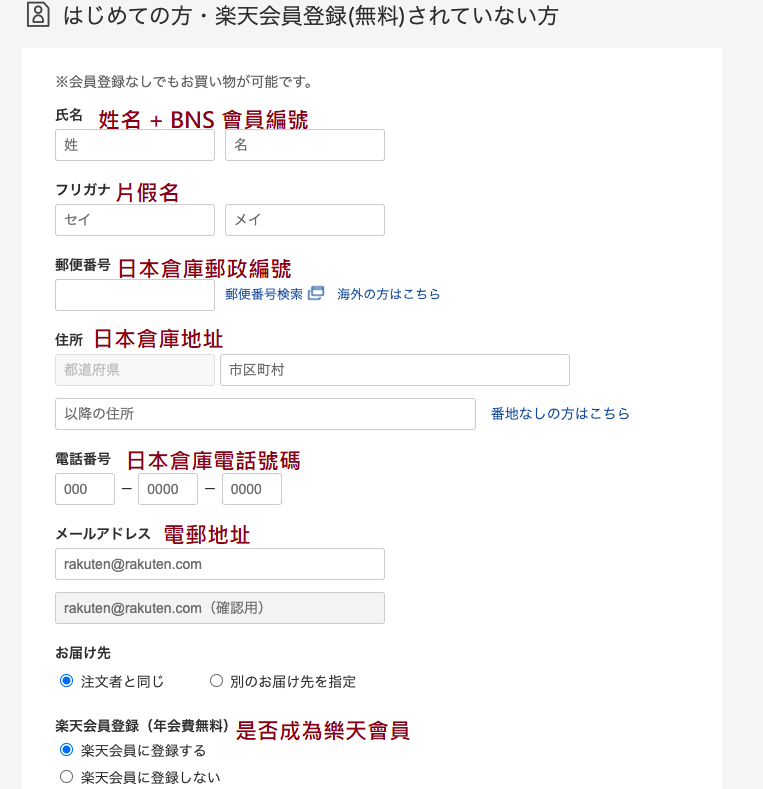Click the 郵便番号 postal code input box
Image resolution: width=763 pixels, height=789 pixels.
click(x=135, y=295)
